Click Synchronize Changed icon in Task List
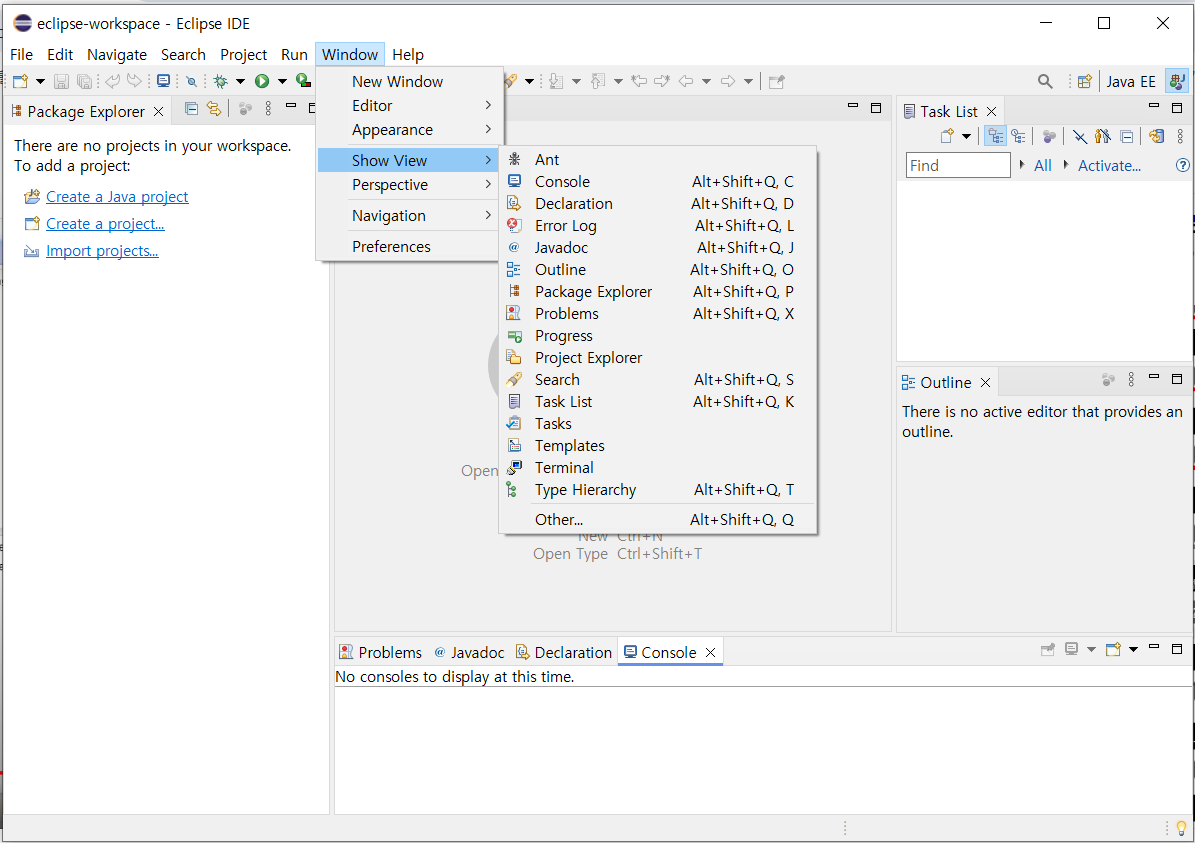1195x843 pixels. click(x=1157, y=136)
